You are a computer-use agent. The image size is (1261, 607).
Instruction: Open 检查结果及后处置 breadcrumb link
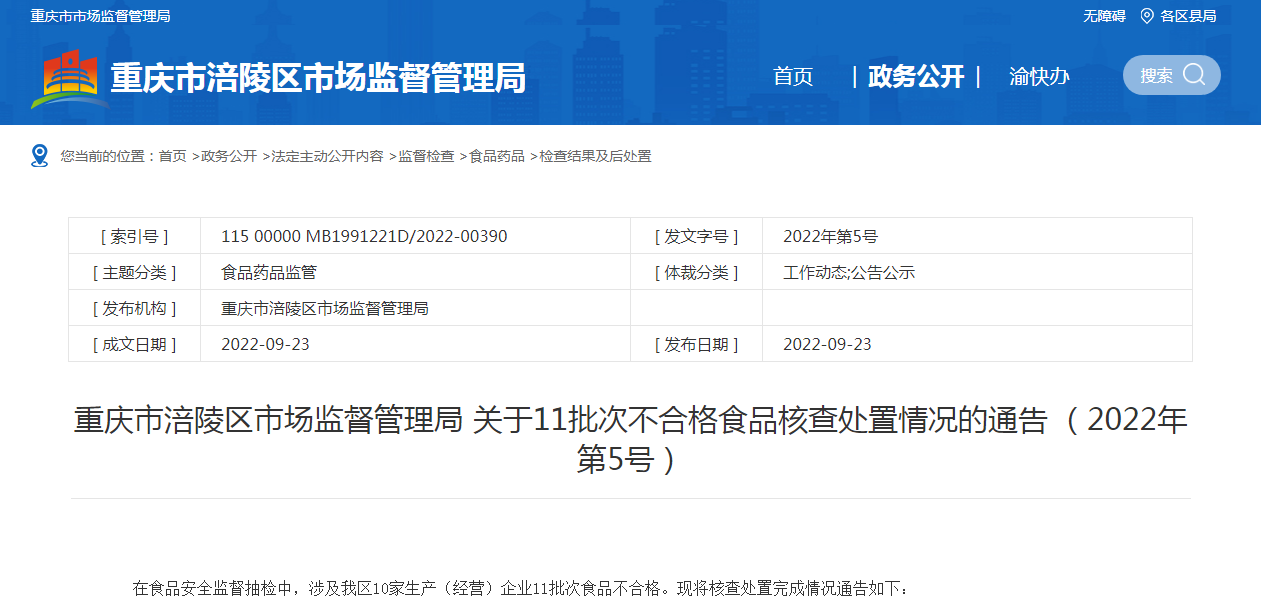595,156
